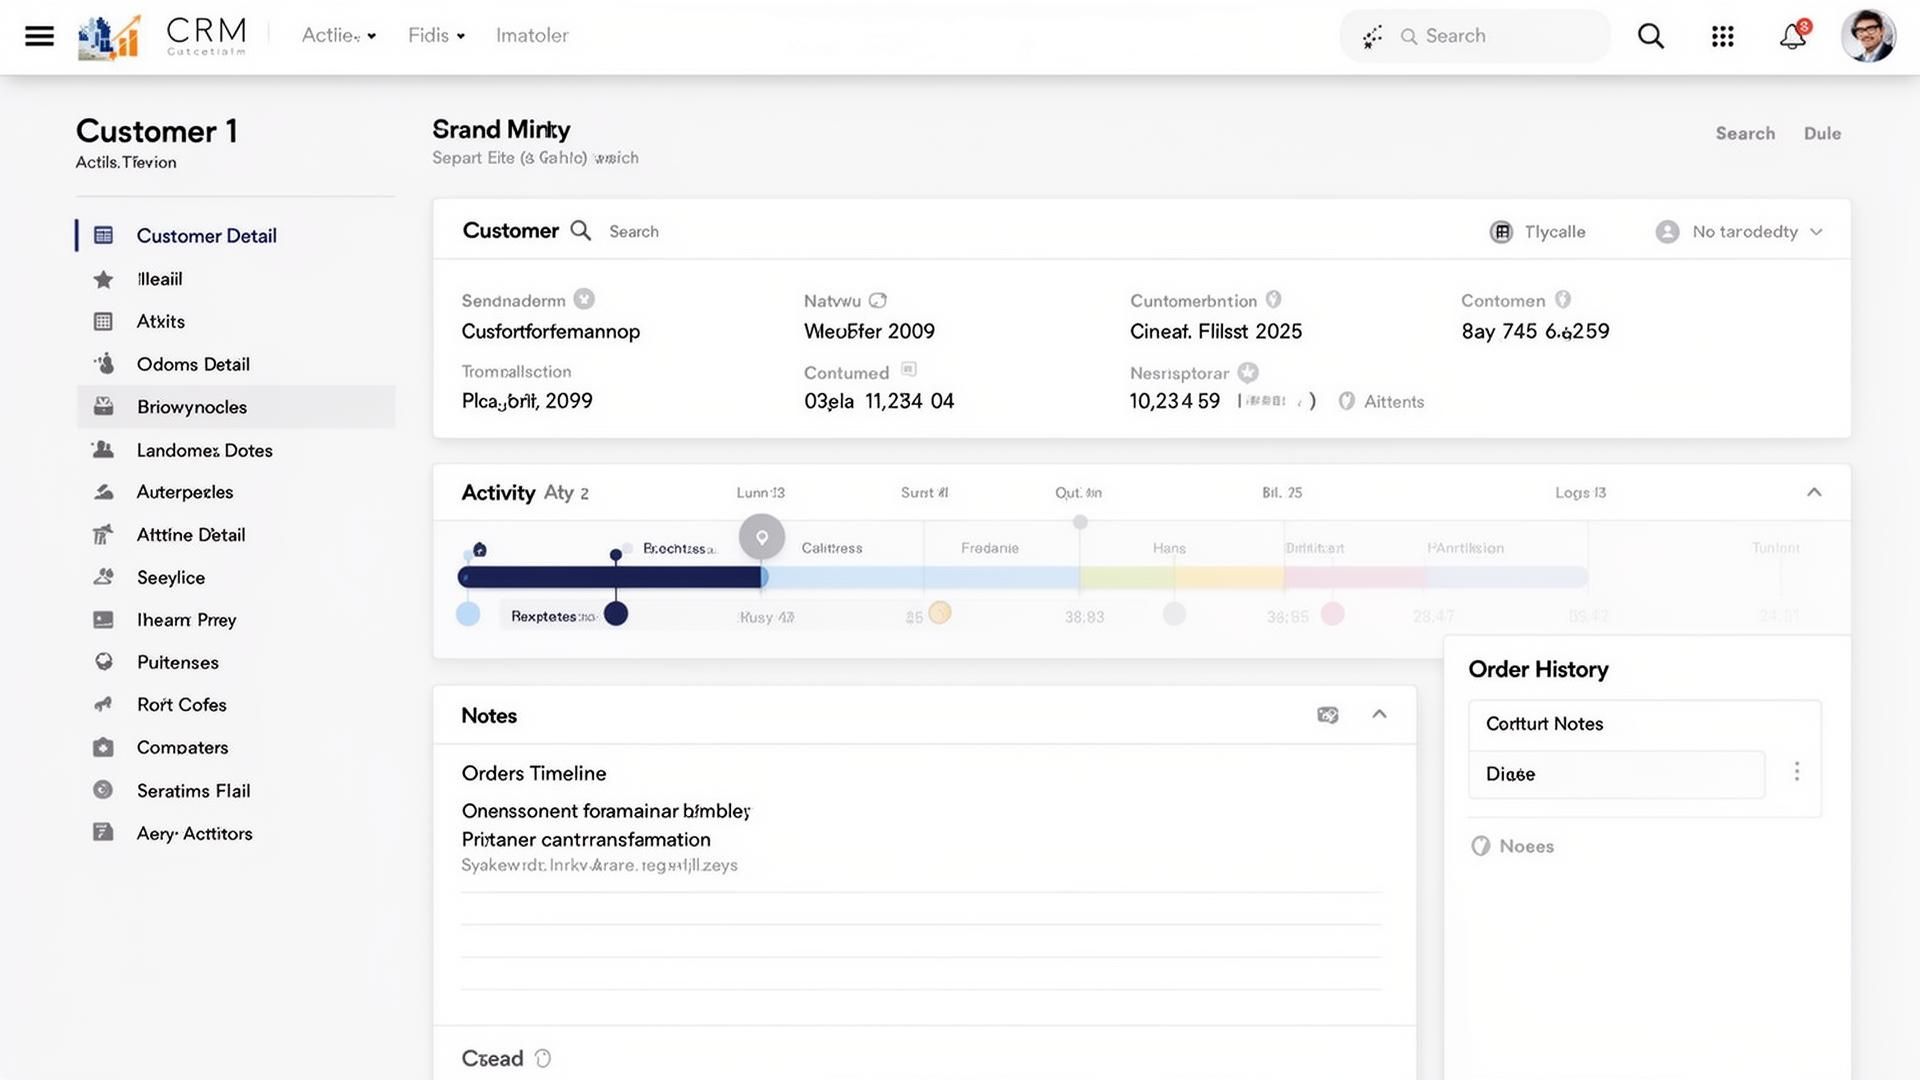The width and height of the screenshot is (1920, 1080).
Task: Expand the No tarodedty dropdown
Action: click(x=1739, y=232)
